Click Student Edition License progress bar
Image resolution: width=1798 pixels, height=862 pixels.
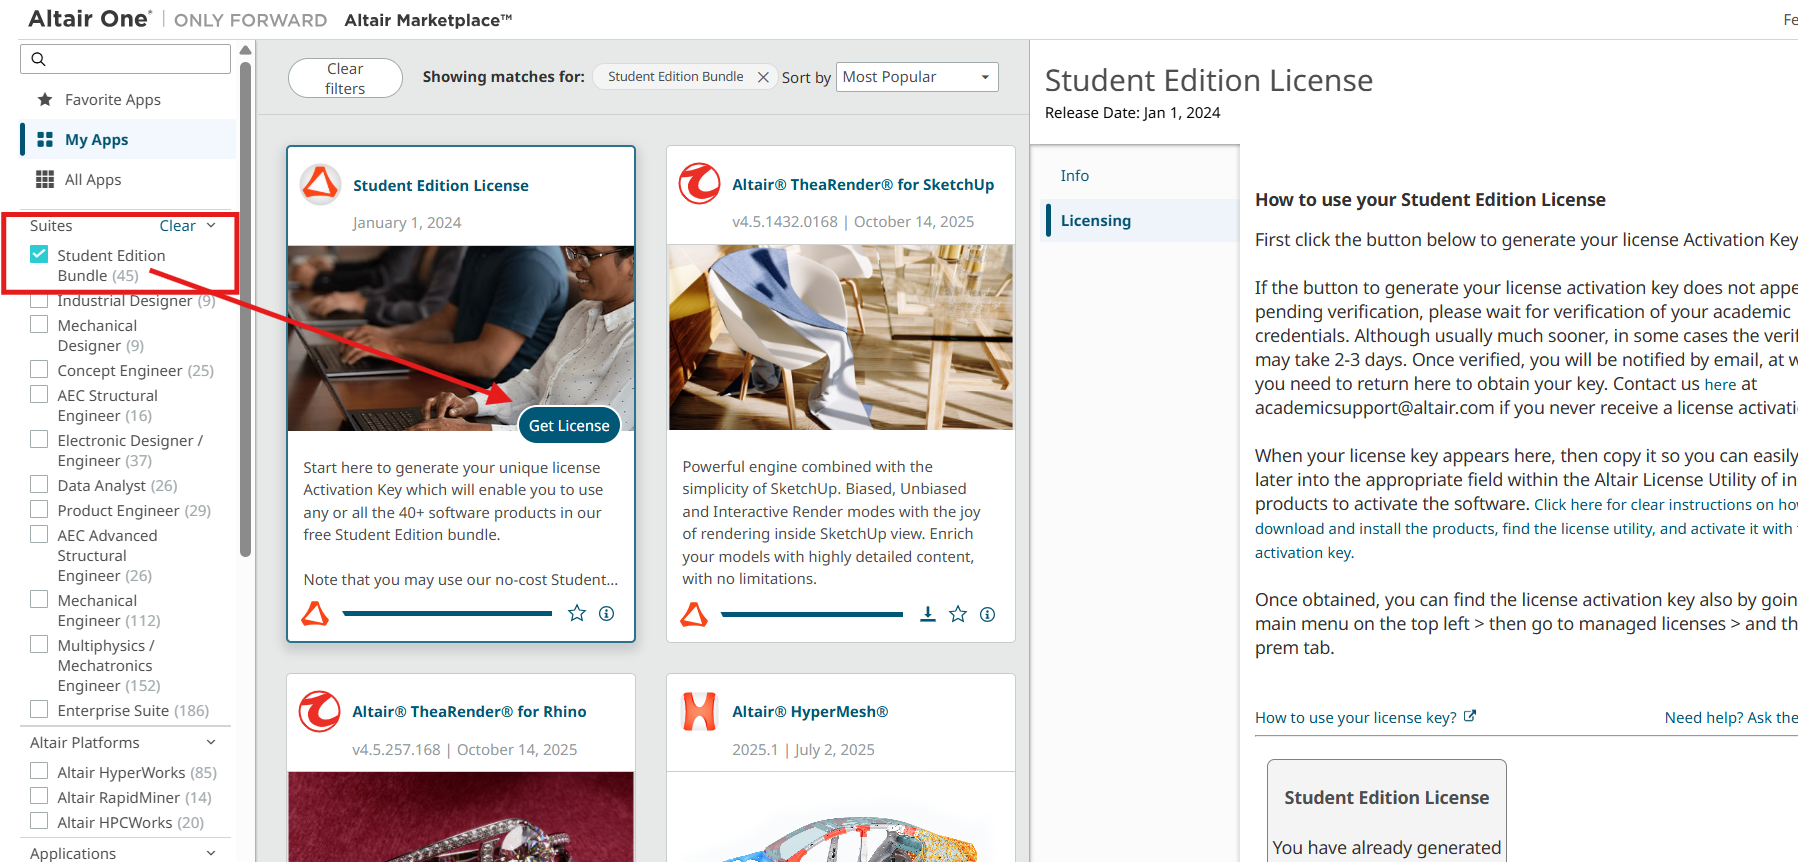447,613
